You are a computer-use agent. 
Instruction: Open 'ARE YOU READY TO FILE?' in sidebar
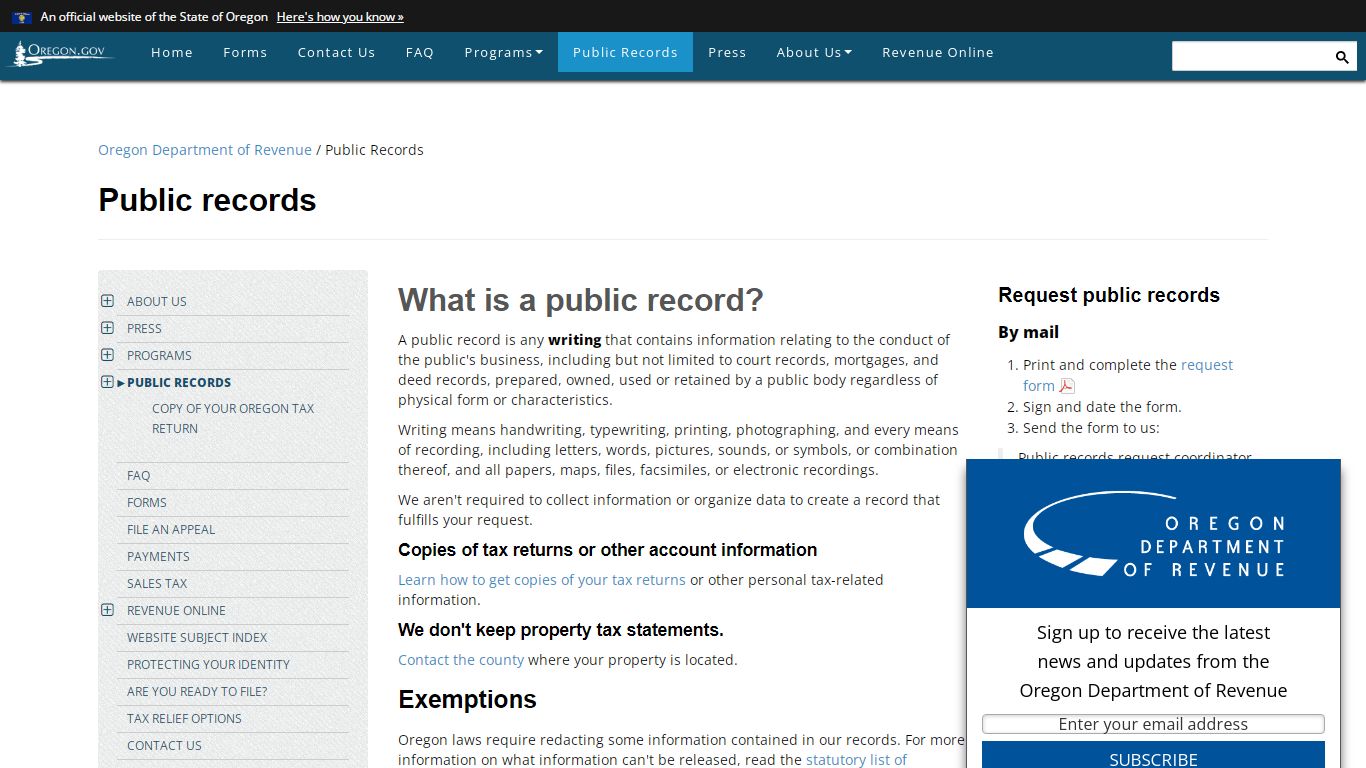click(x=197, y=692)
